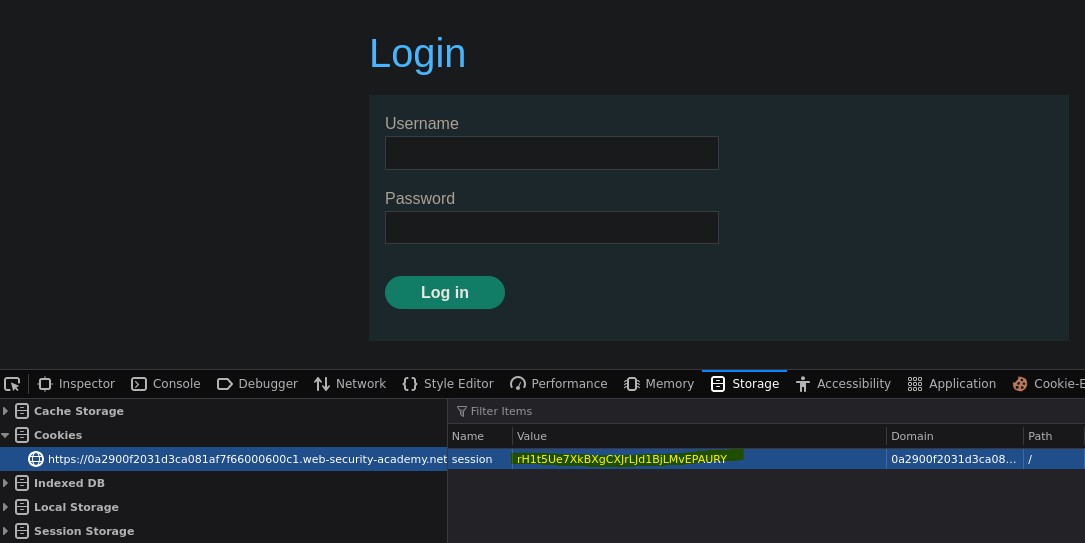This screenshot has height=543, width=1085.
Task: Open the Inspector tab
Action: [x=76, y=384]
